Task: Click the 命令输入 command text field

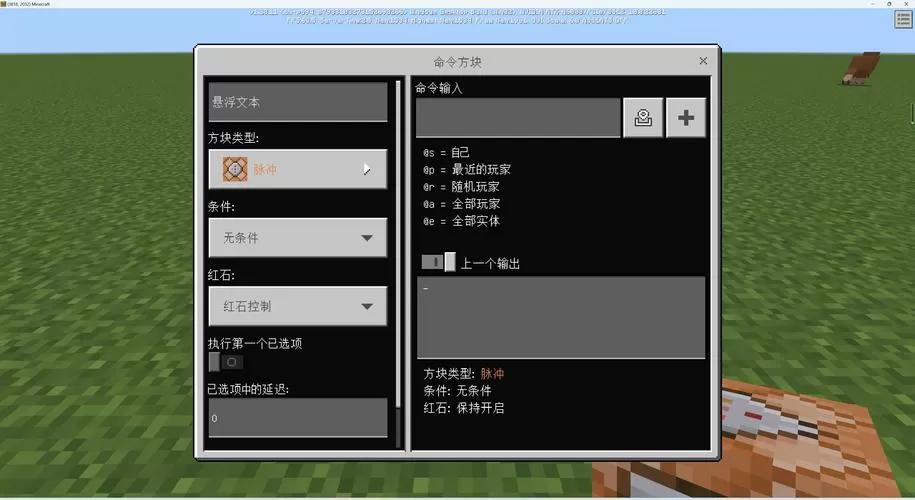Action: (518, 118)
